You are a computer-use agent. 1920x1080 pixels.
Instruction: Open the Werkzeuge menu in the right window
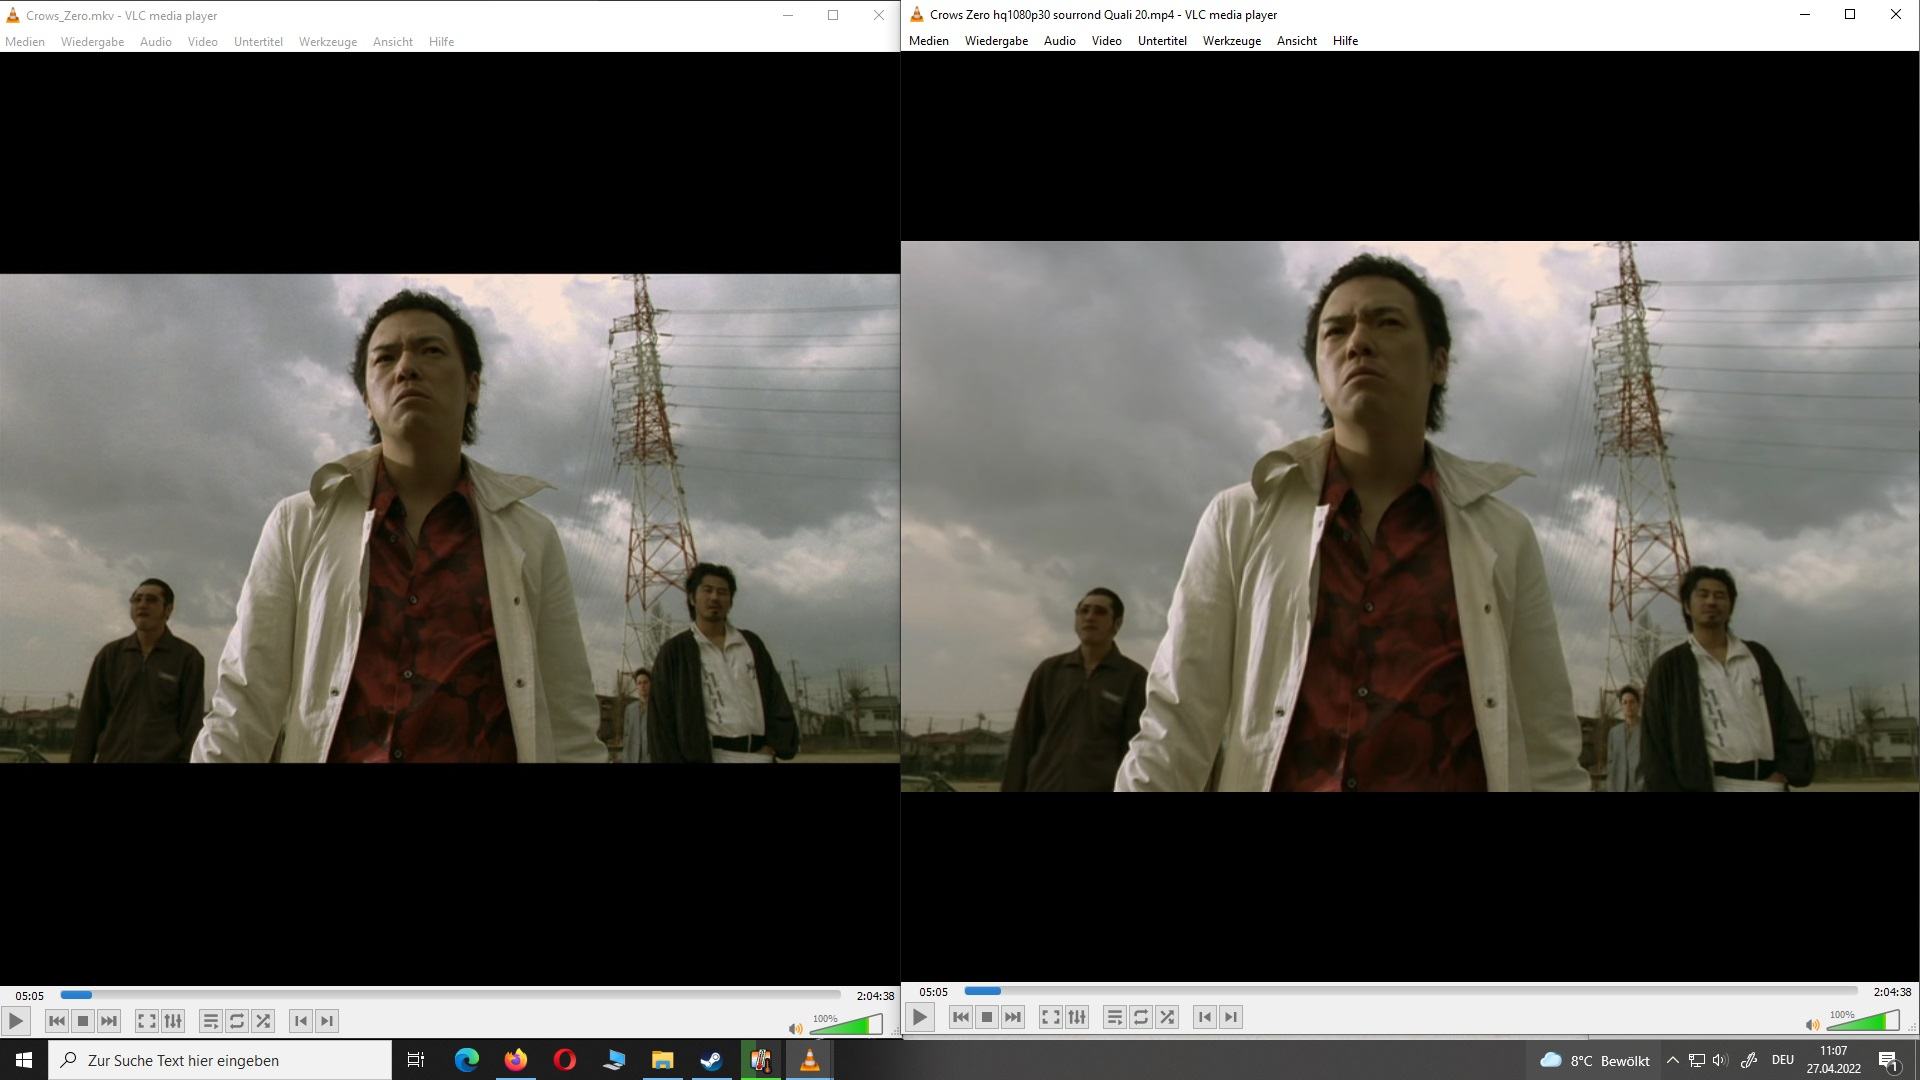(x=1231, y=41)
